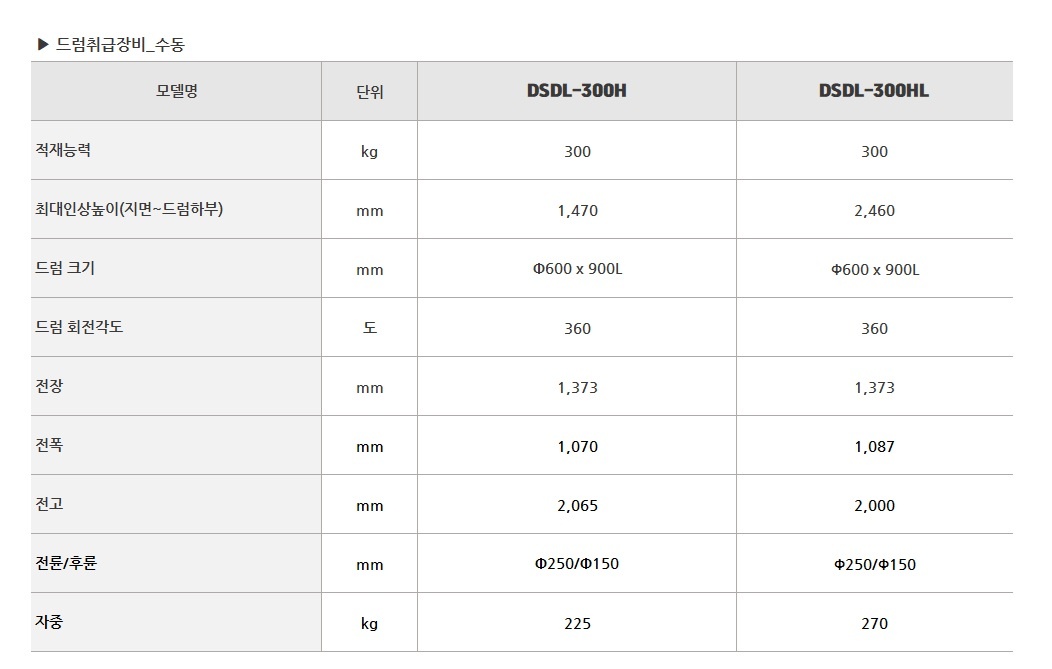This screenshot has width=1052, height=669.
Task: Click the 최대인상높이(지면~드럼하부) row label
Action: 129,209
